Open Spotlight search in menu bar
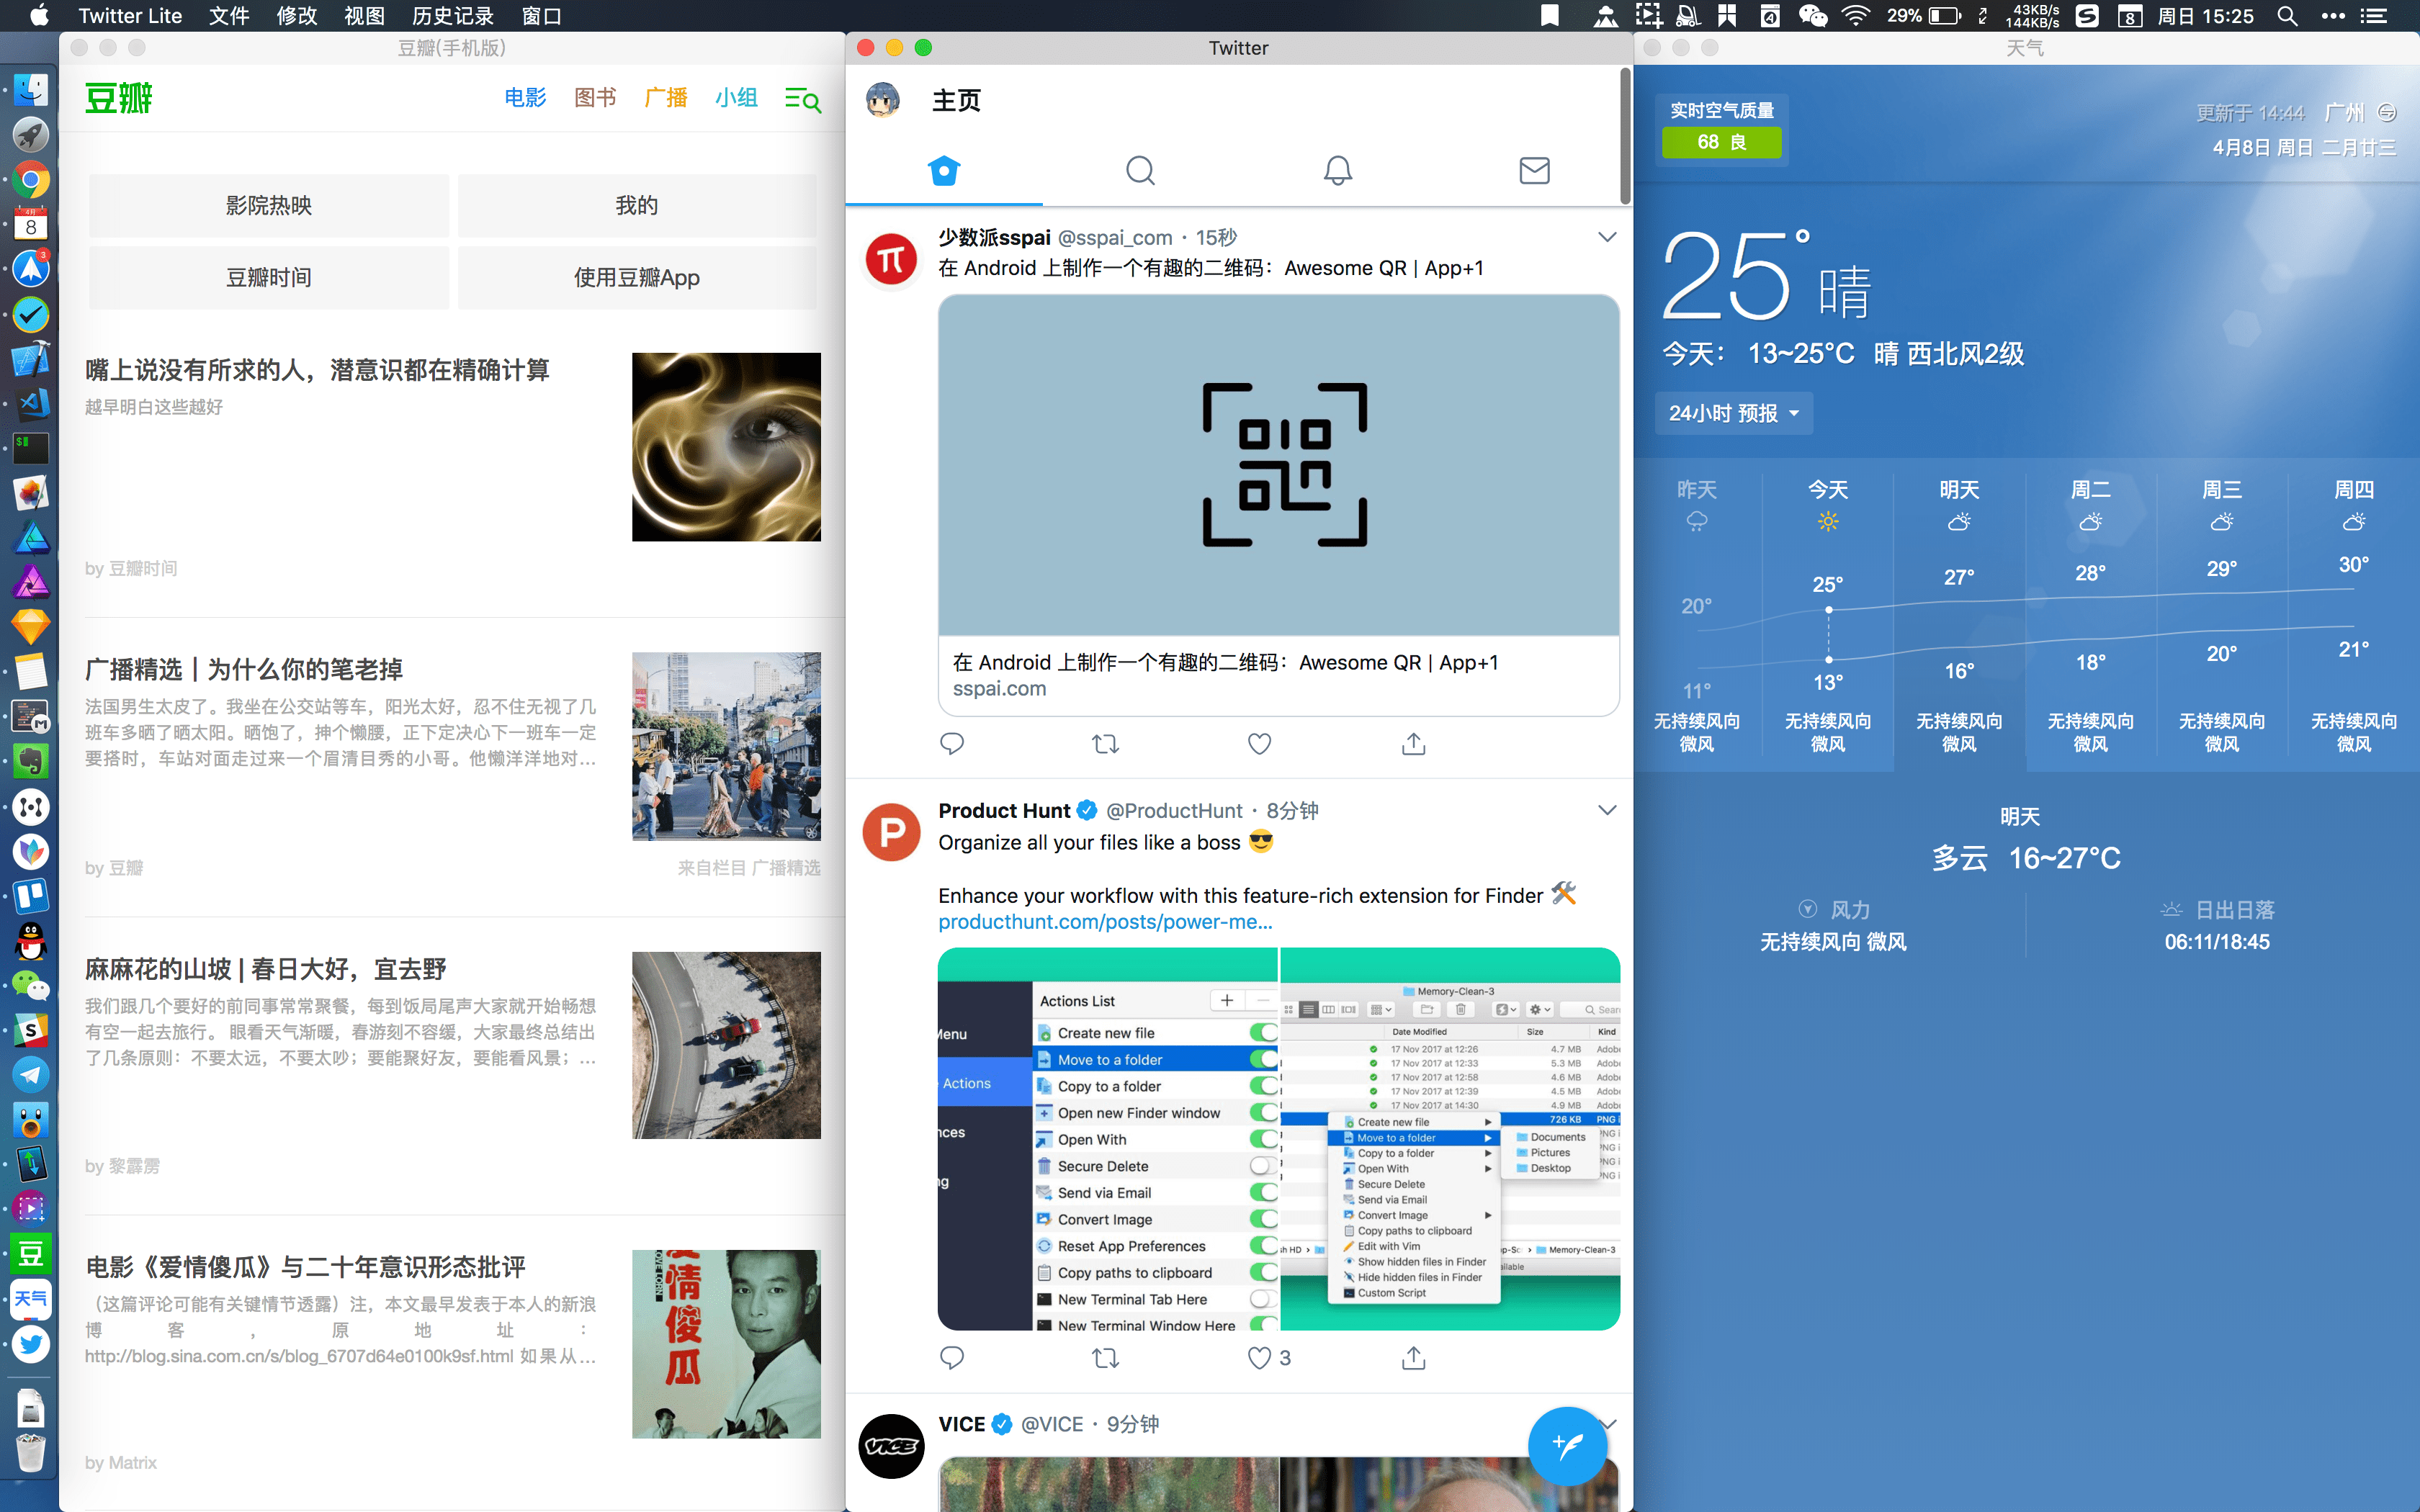2420x1512 pixels. 2287,16
